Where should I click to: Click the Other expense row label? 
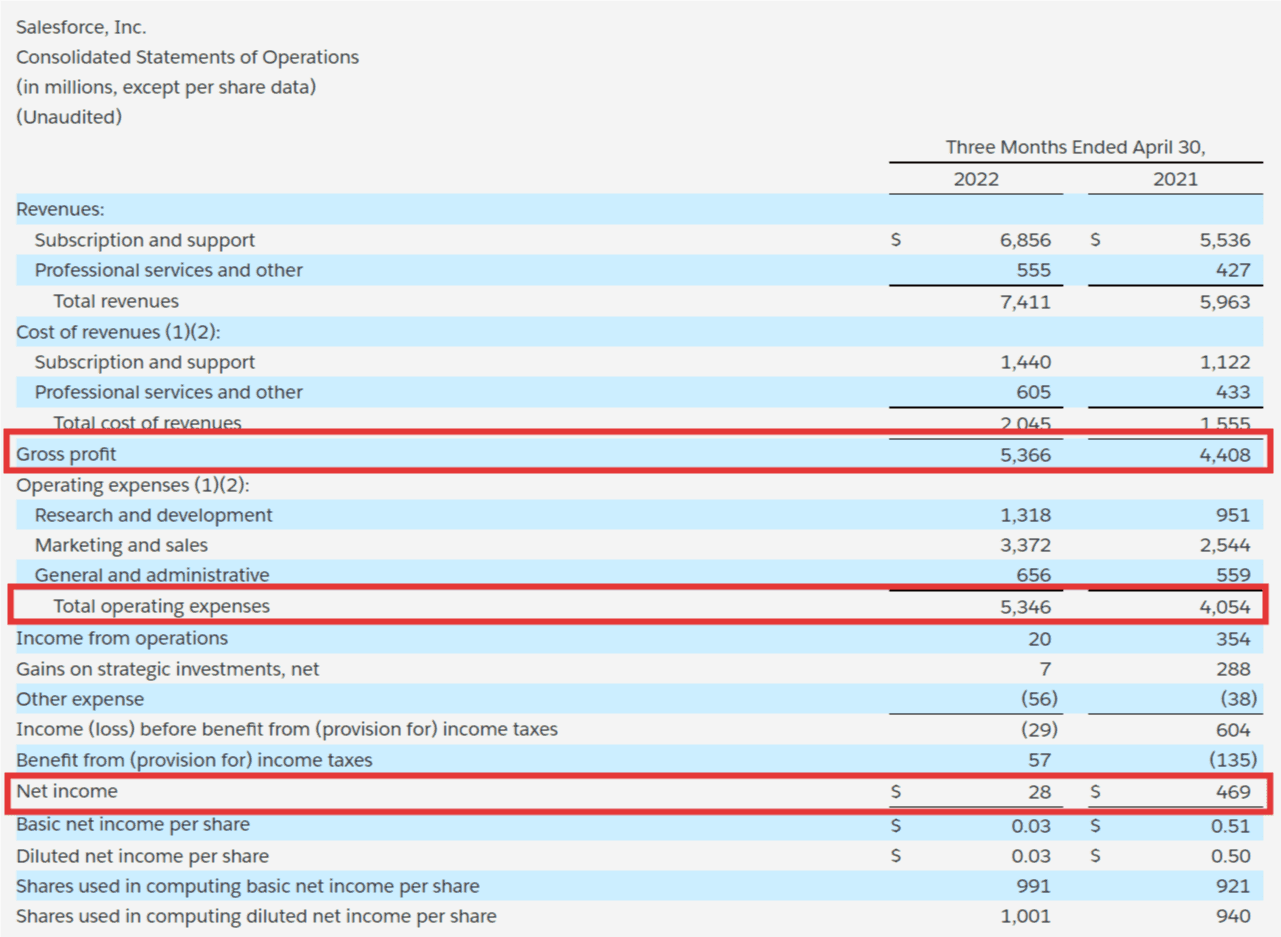click(x=80, y=699)
